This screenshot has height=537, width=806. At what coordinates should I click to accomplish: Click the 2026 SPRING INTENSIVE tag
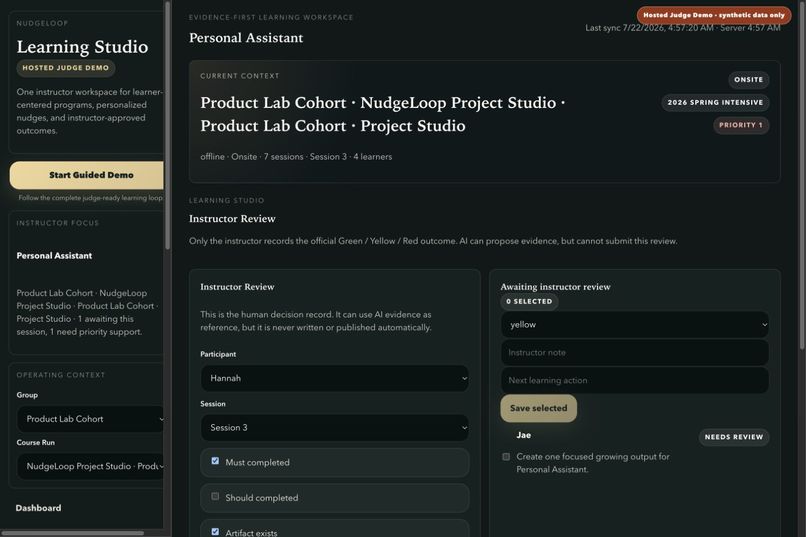[x=715, y=102]
